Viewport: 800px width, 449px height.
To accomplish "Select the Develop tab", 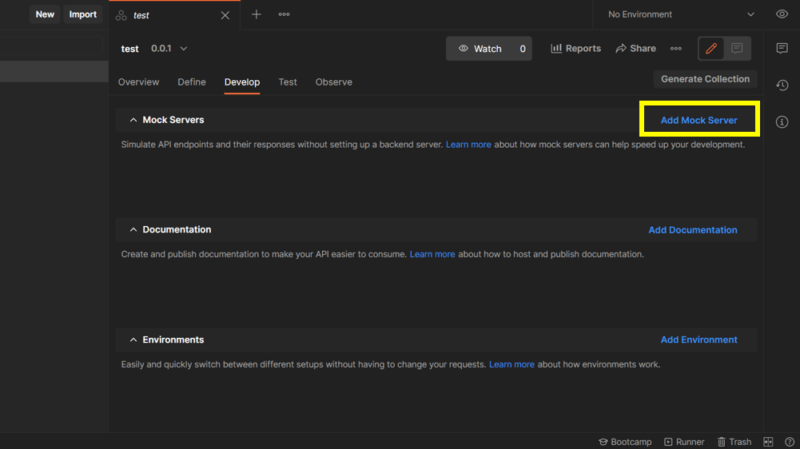I will 242,82.
